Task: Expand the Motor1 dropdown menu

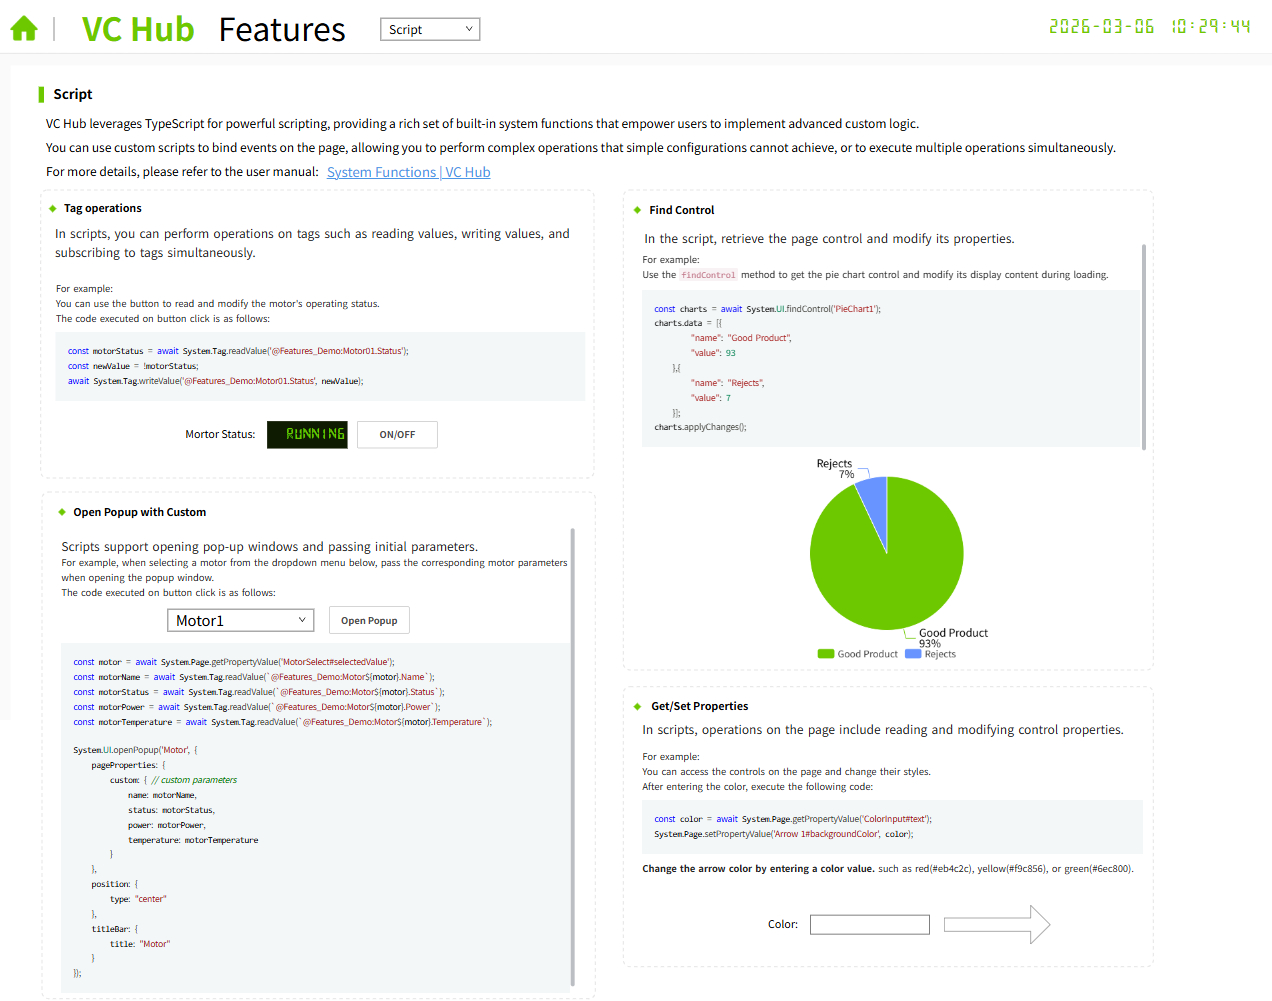Action: click(240, 621)
